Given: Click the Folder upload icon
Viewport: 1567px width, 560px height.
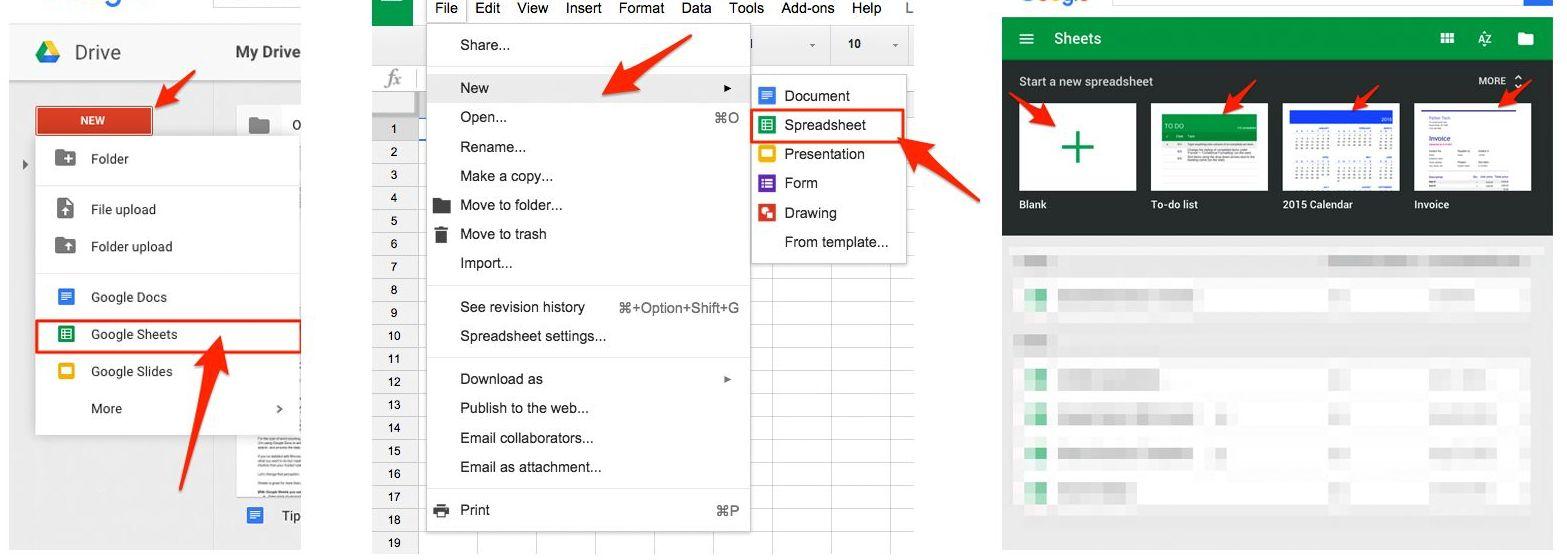Looking at the screenshot, I should coord(66,246).
